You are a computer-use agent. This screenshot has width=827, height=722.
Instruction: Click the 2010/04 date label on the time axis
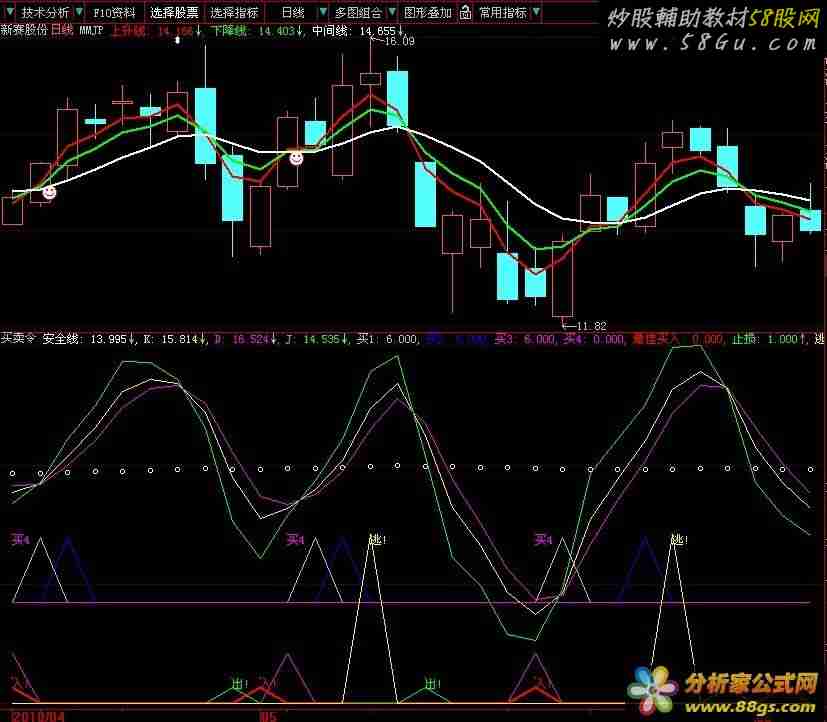pos(37,716)
